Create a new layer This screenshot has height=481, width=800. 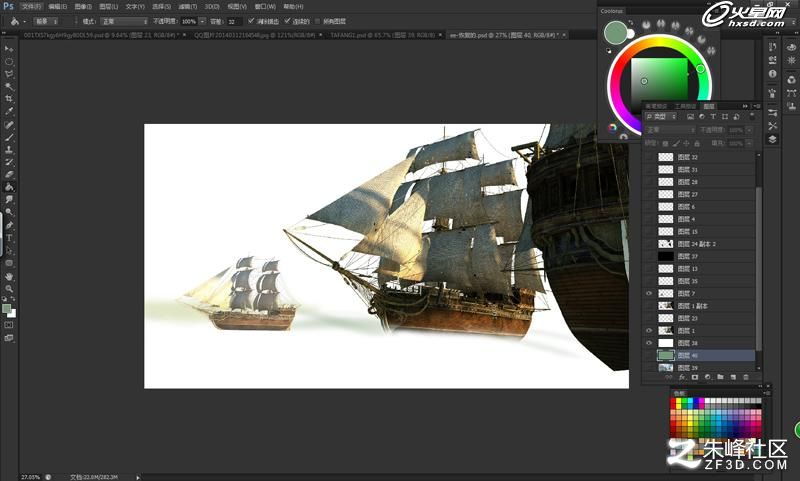coord(733,377)
